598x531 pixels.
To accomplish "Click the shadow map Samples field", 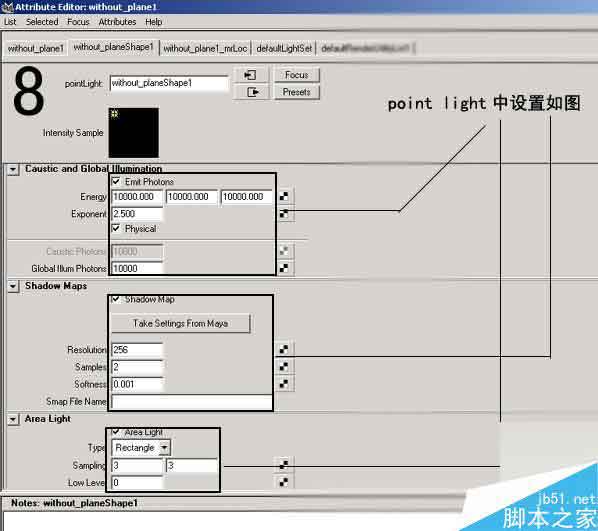I will click(137, 367).
